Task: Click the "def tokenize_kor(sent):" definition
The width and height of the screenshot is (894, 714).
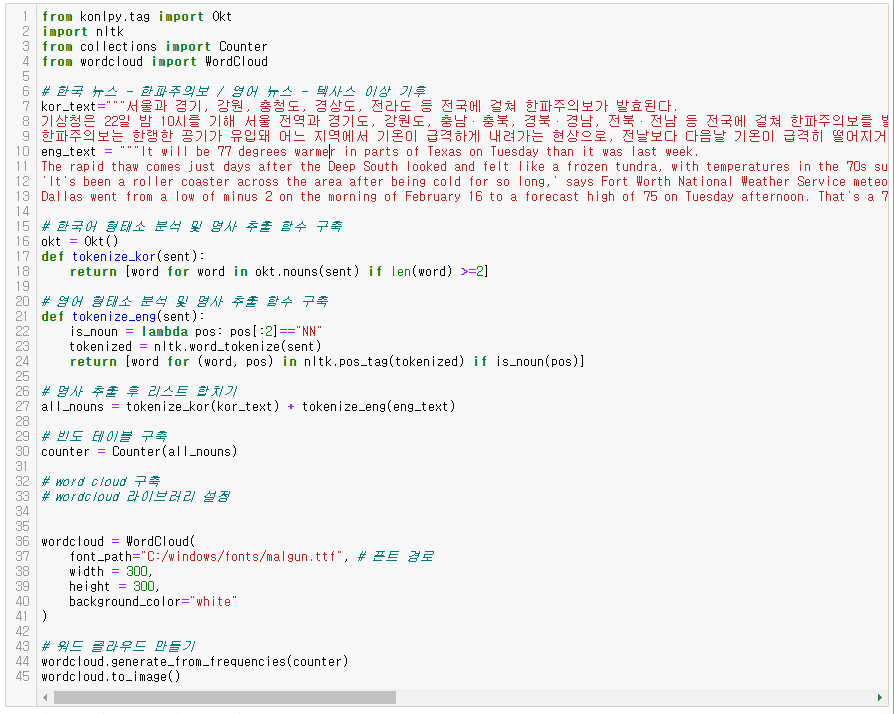Action: pos(123,257)
